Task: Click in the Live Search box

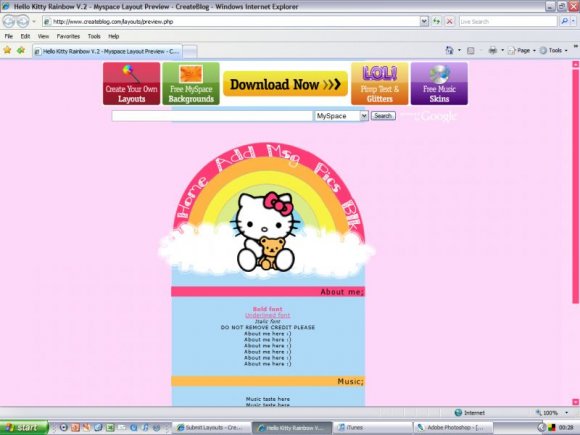Action: pyautogui.click(x=508, y=21)
